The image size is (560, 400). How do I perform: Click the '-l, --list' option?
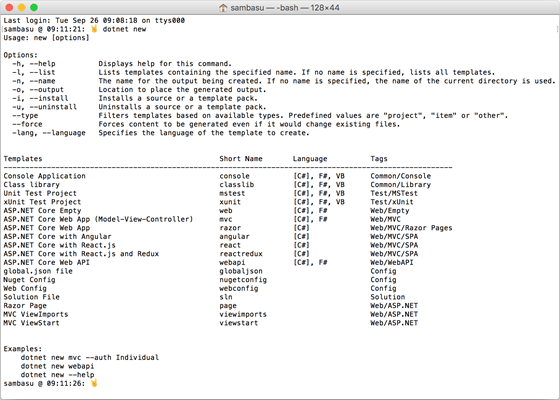[34, 72]
